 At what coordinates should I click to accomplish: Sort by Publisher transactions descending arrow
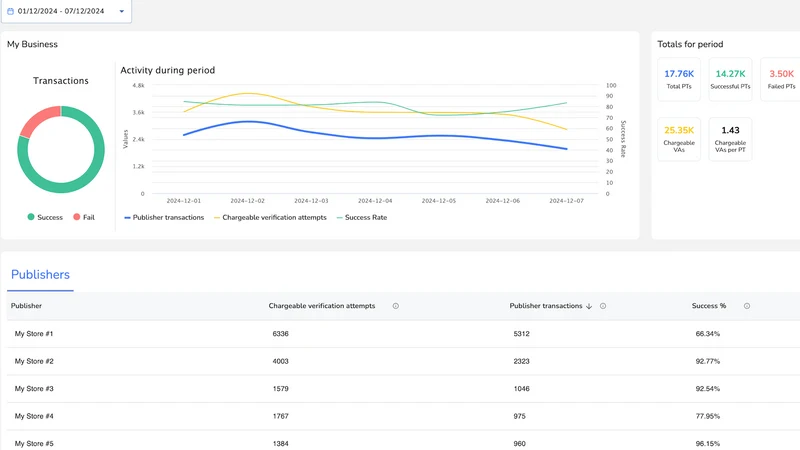[589, 306]
